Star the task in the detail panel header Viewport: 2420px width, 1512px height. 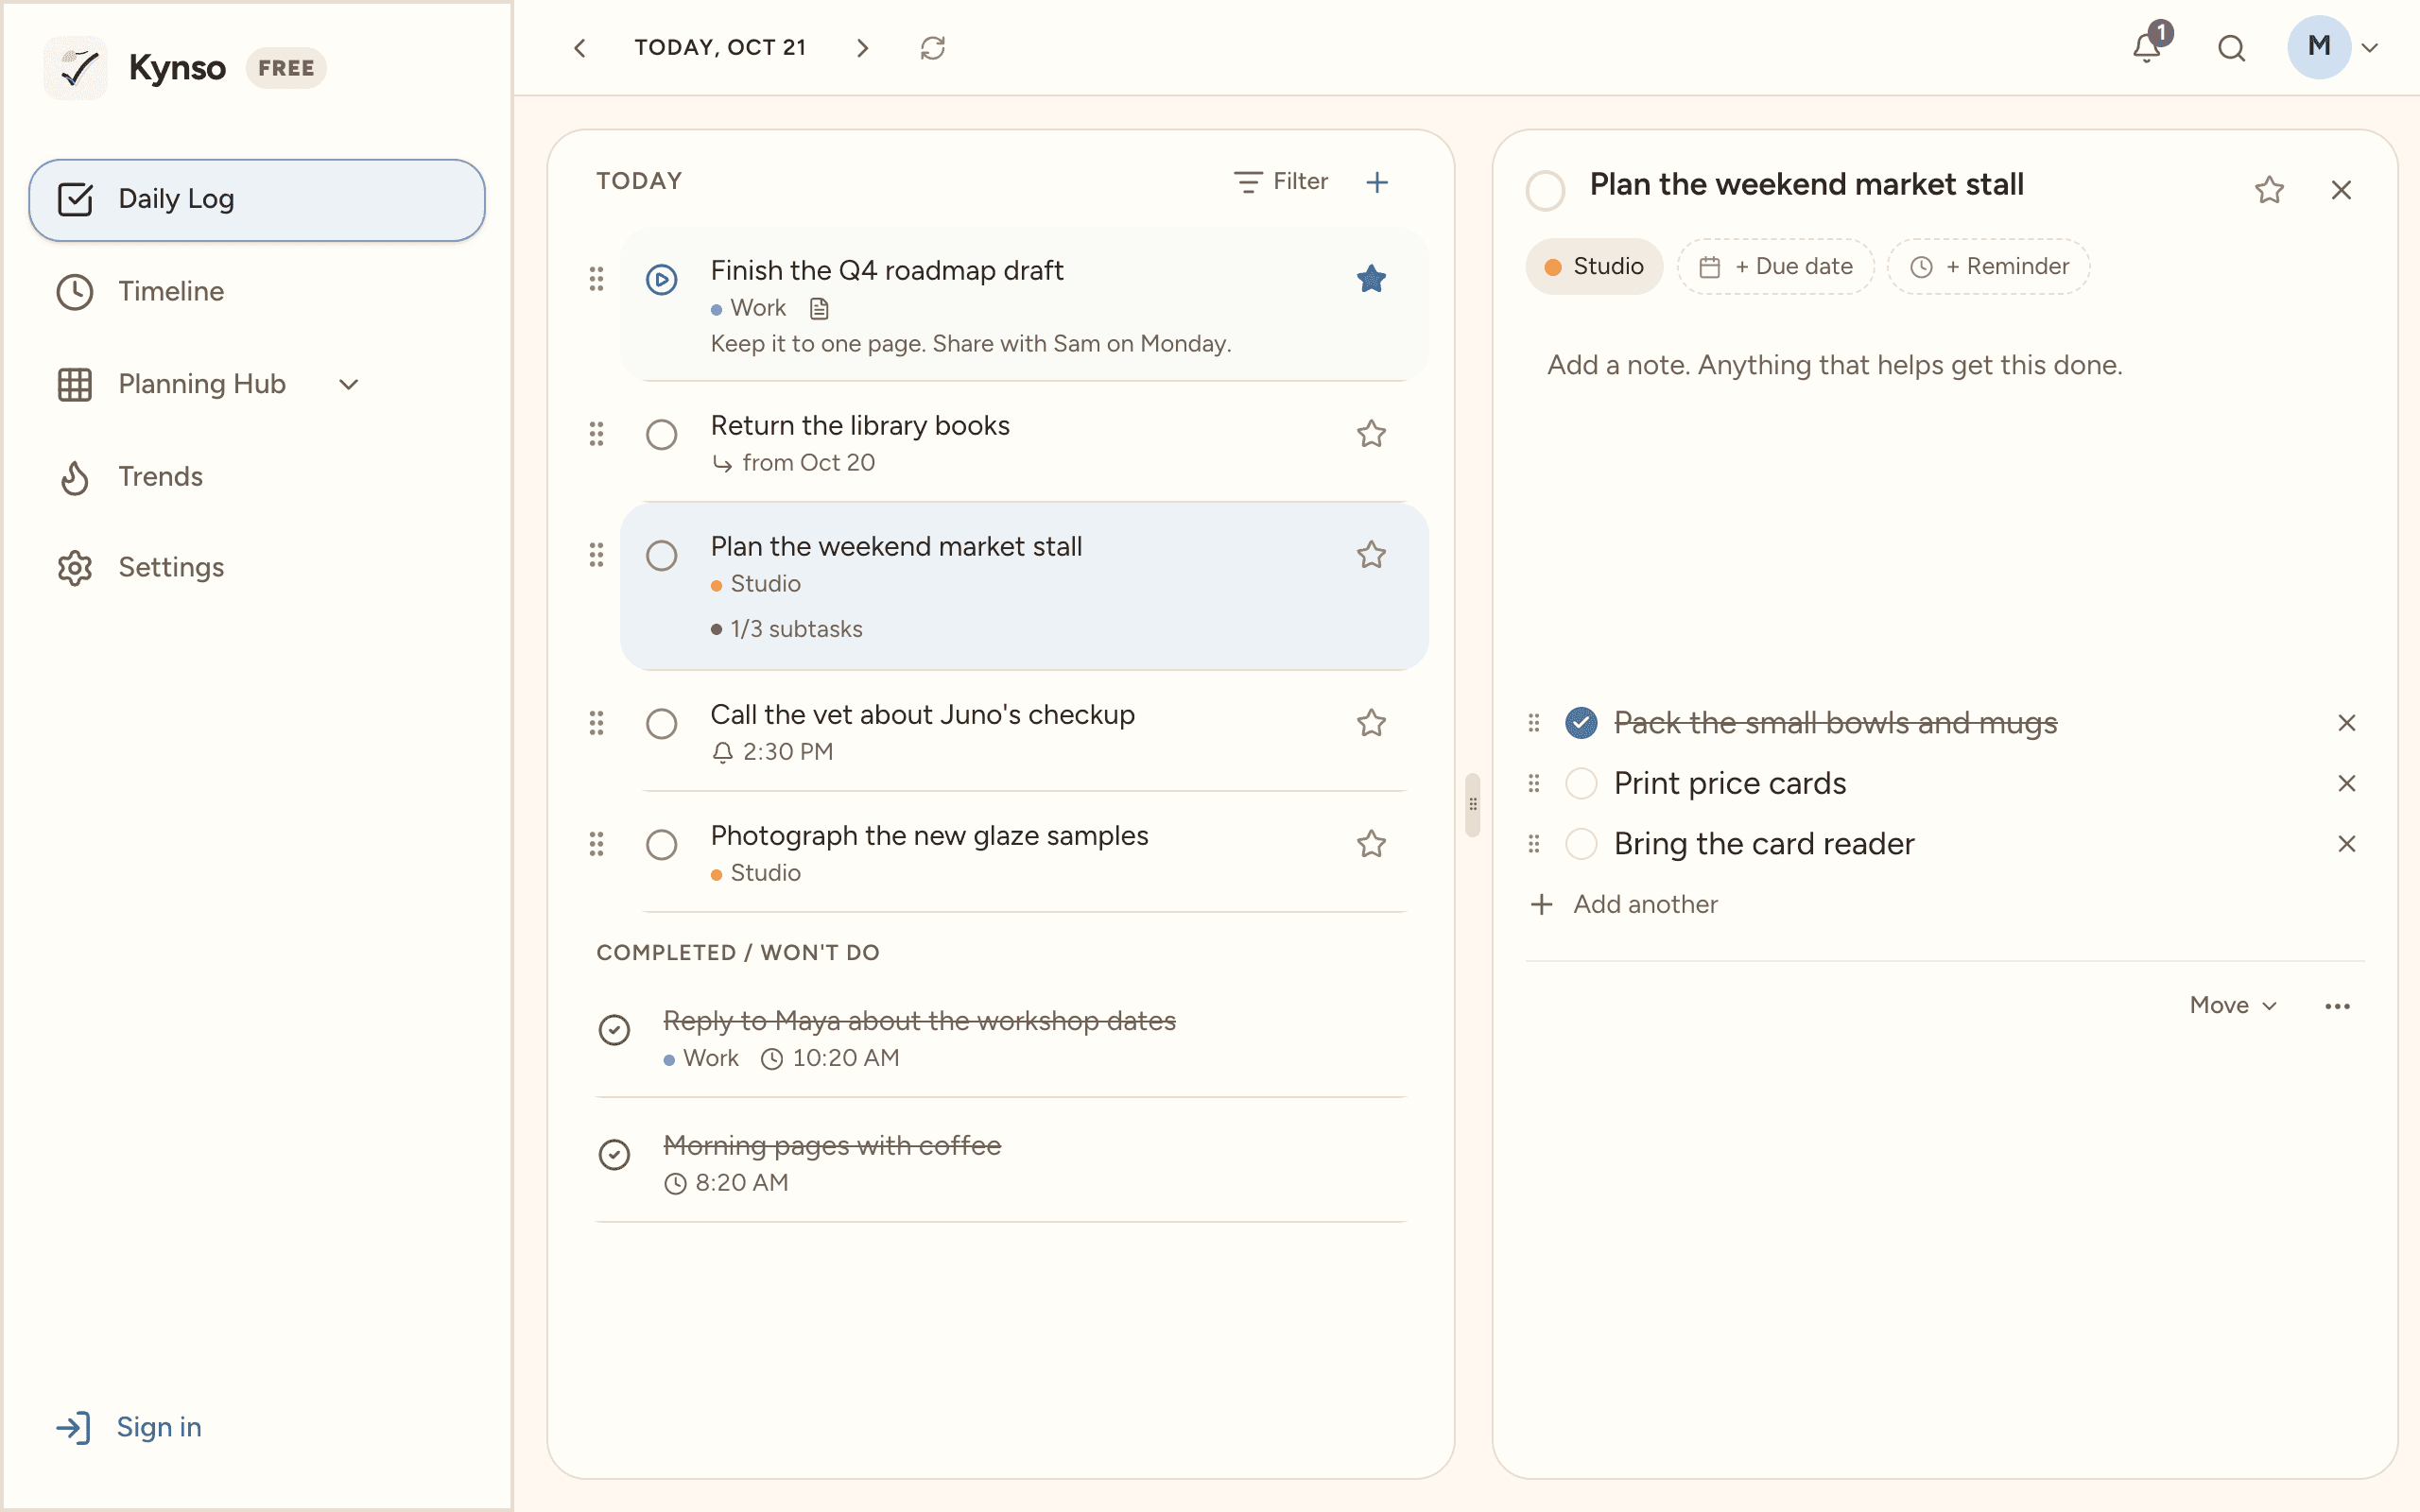(2269, 190)
